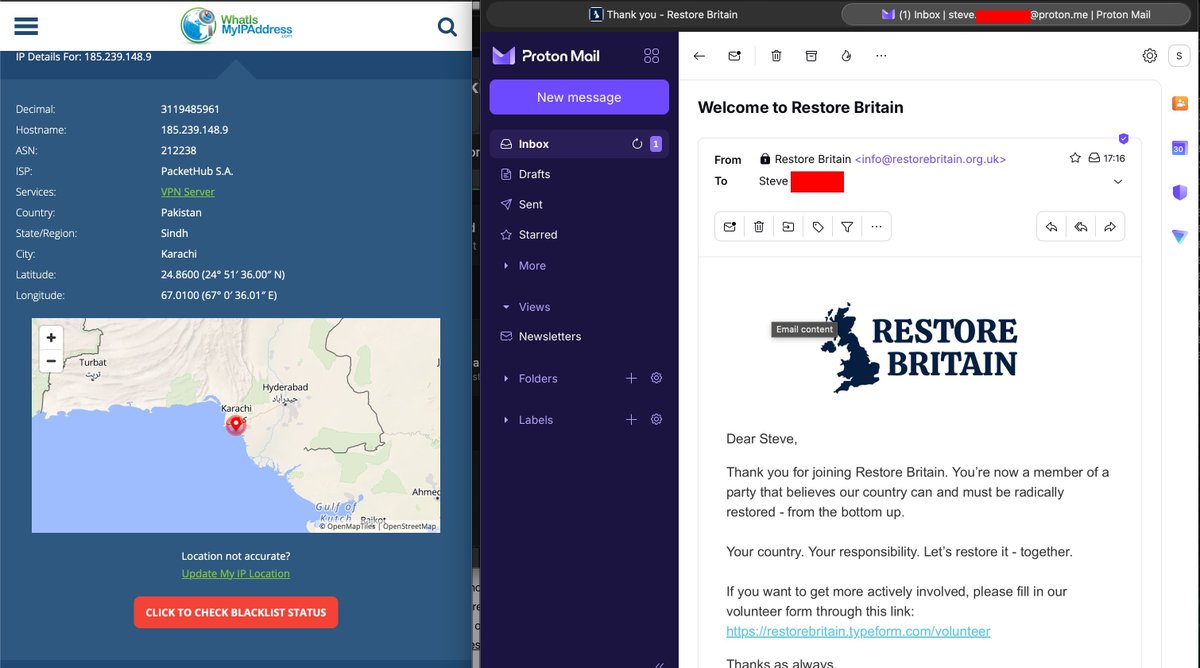Move message to spam with fire icon
The height and width of the screenshot is (668, 1200).
point(846,56)
